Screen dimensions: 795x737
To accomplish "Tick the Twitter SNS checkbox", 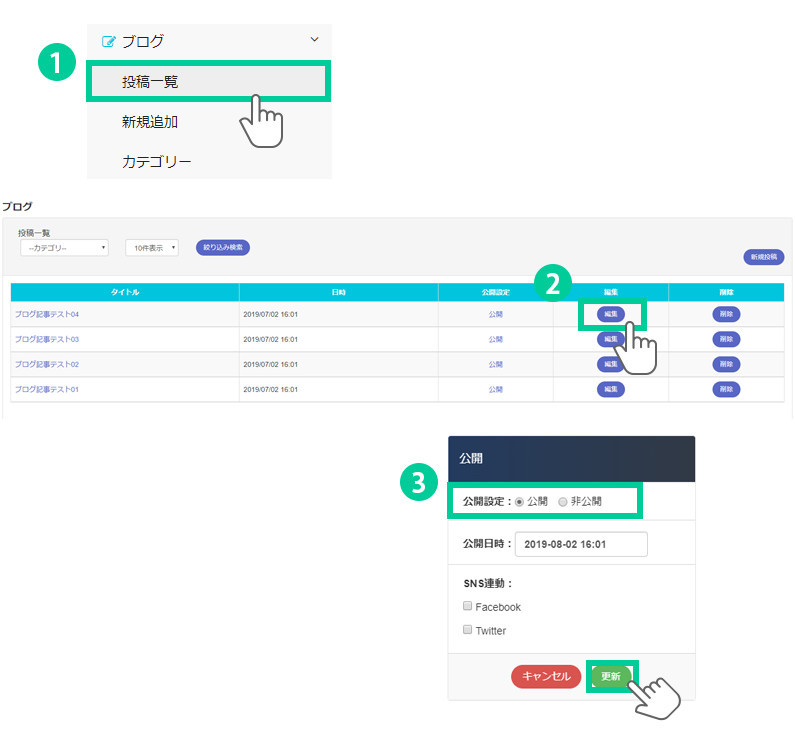I will tap(467, 630).
